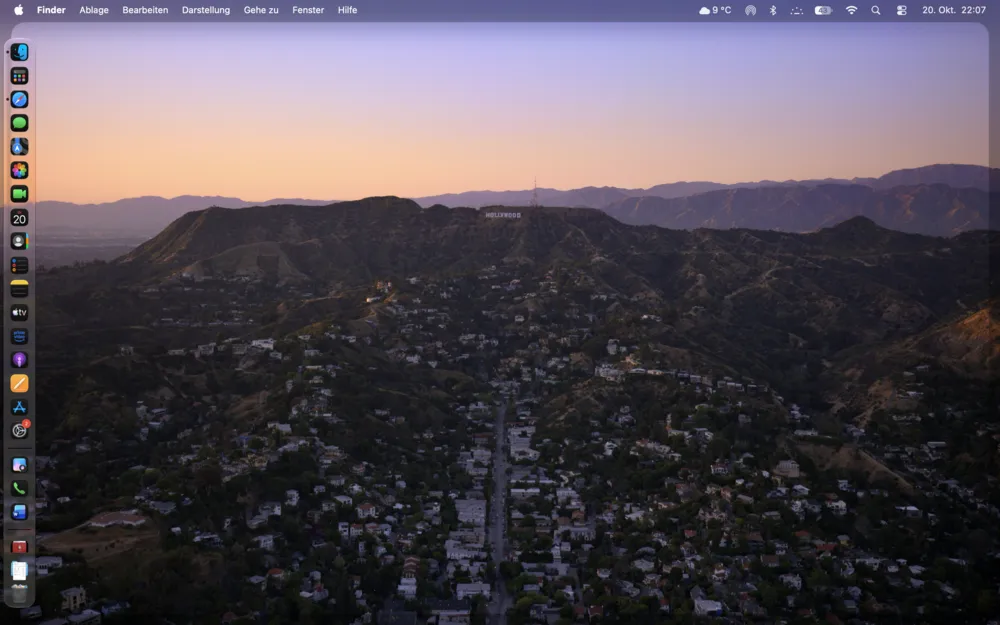Launch Reminders from the Dock
1000x625 pixels.
click(x=19, y=265)
